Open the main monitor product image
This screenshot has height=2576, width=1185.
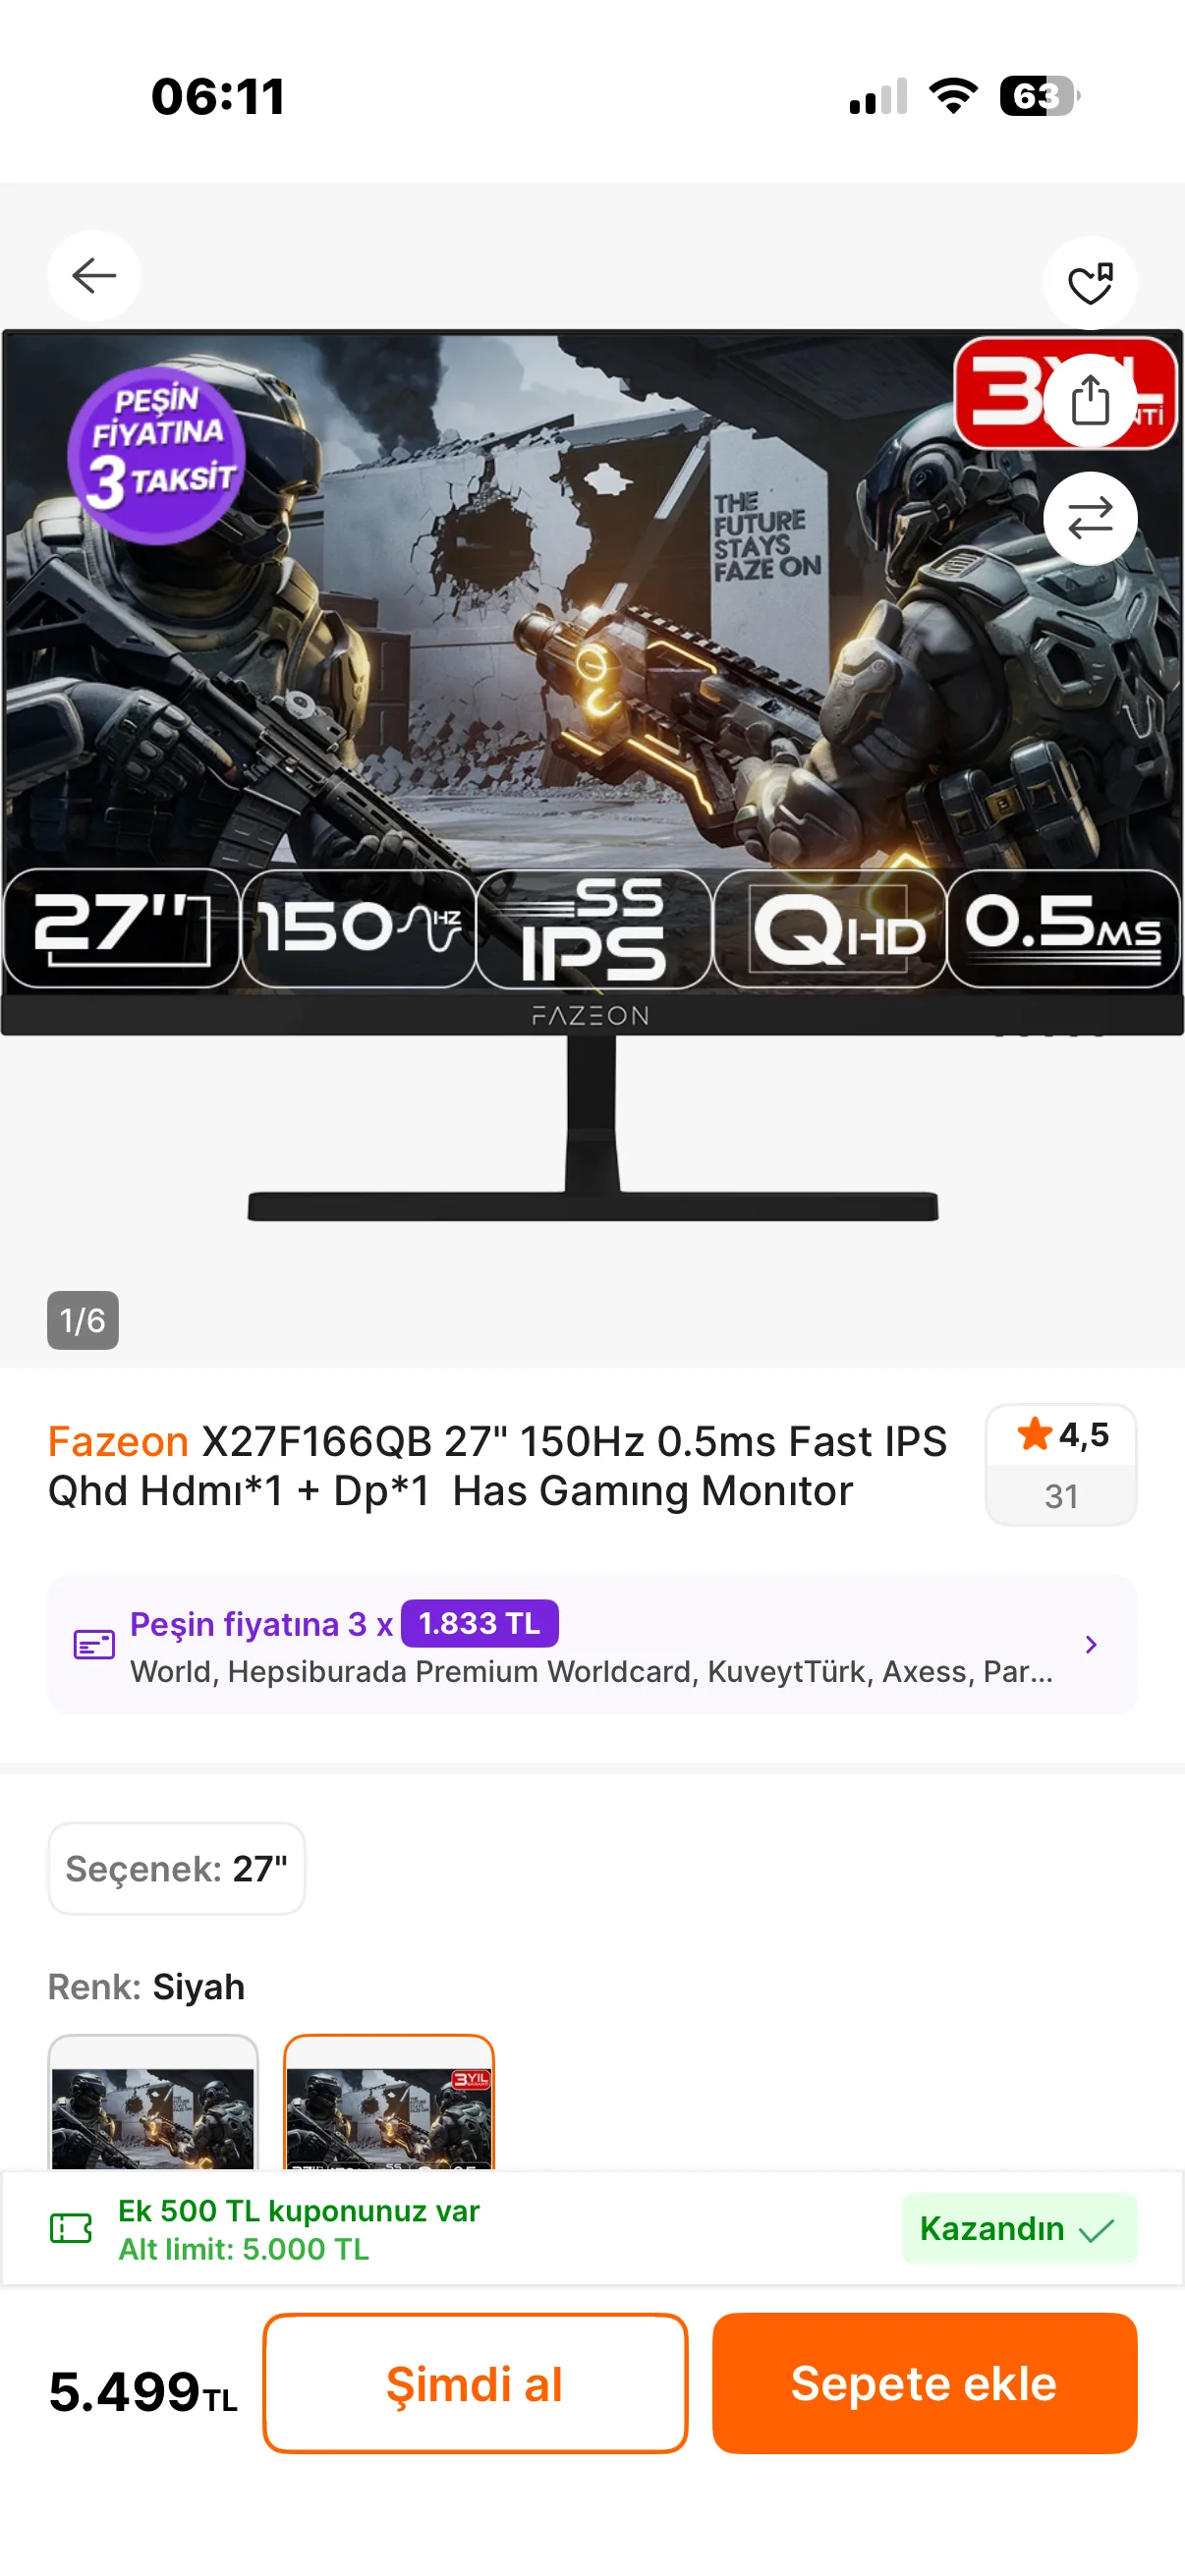pos(592,776)
